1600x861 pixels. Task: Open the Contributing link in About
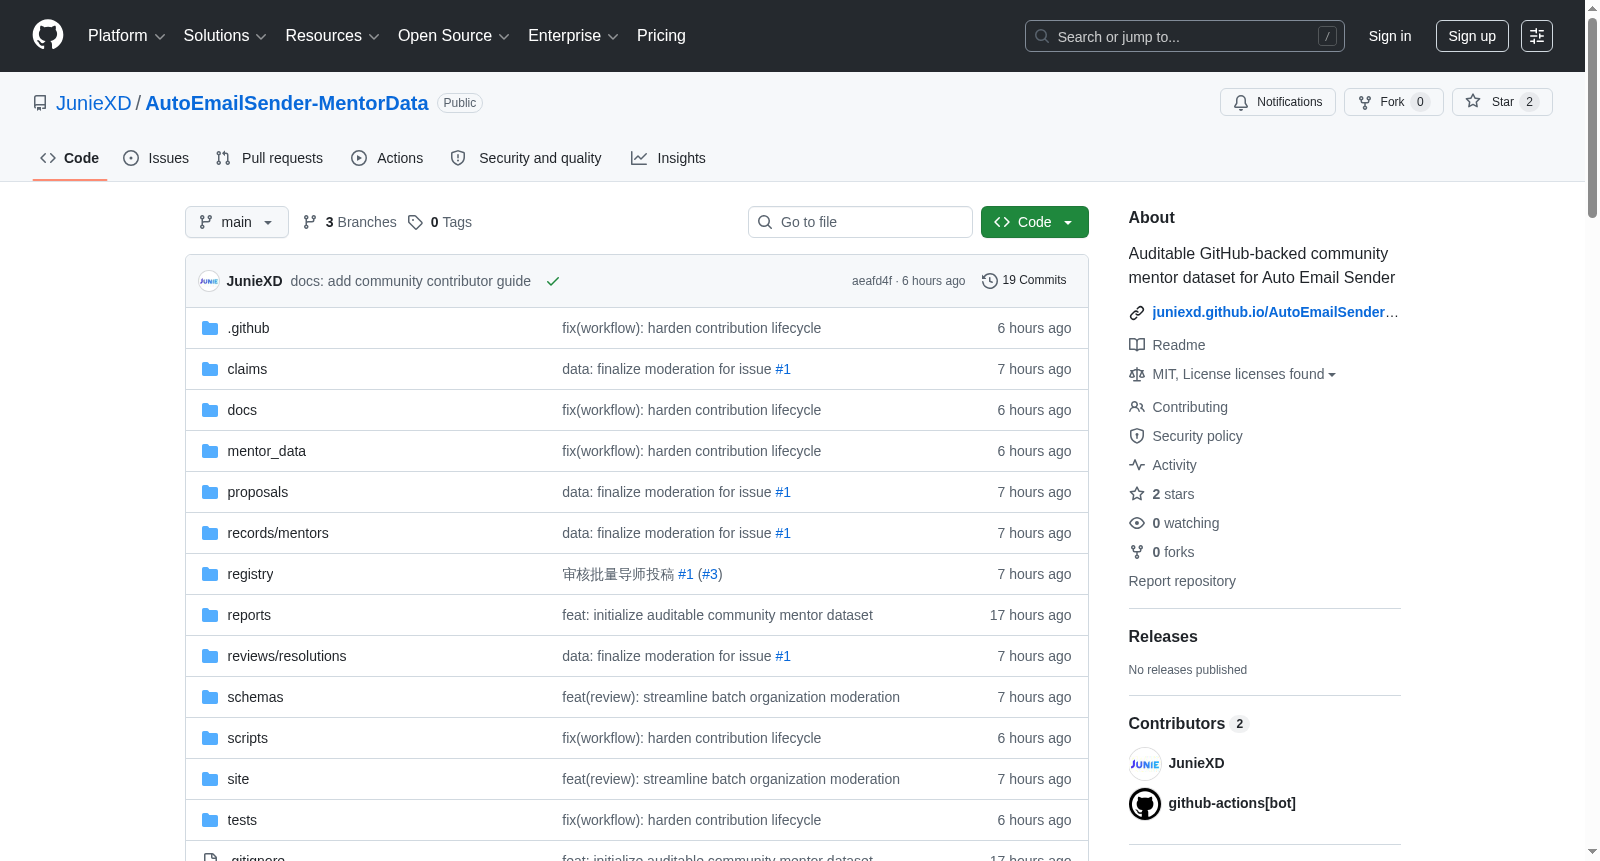[1190, 407]
